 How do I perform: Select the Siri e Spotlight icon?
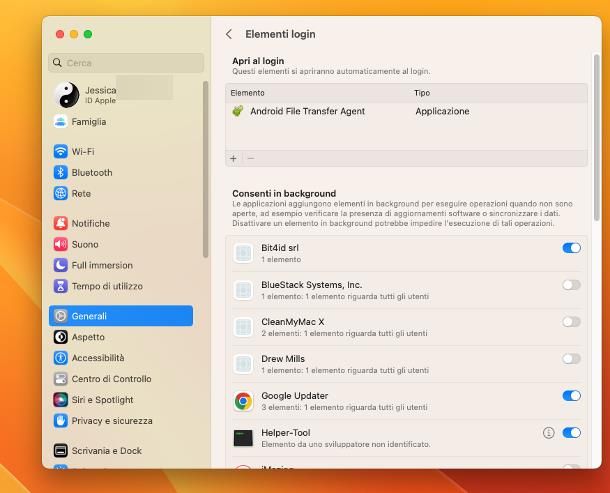(60, 400)
